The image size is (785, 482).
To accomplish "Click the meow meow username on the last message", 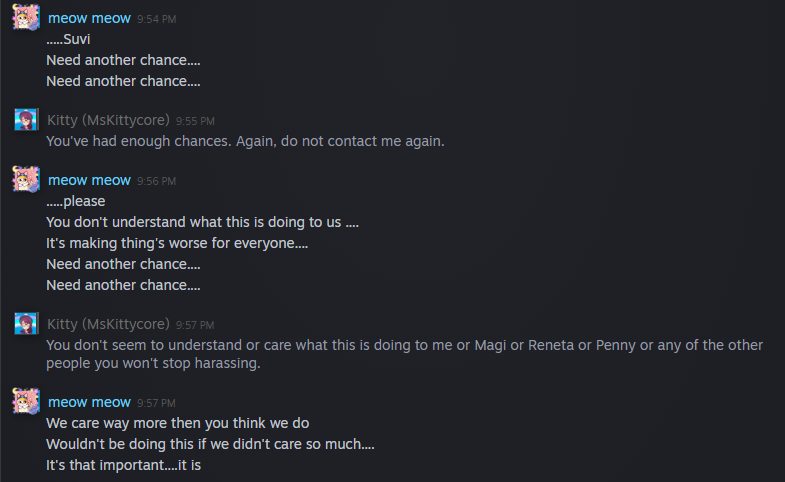I will click(x=89, y=402).
